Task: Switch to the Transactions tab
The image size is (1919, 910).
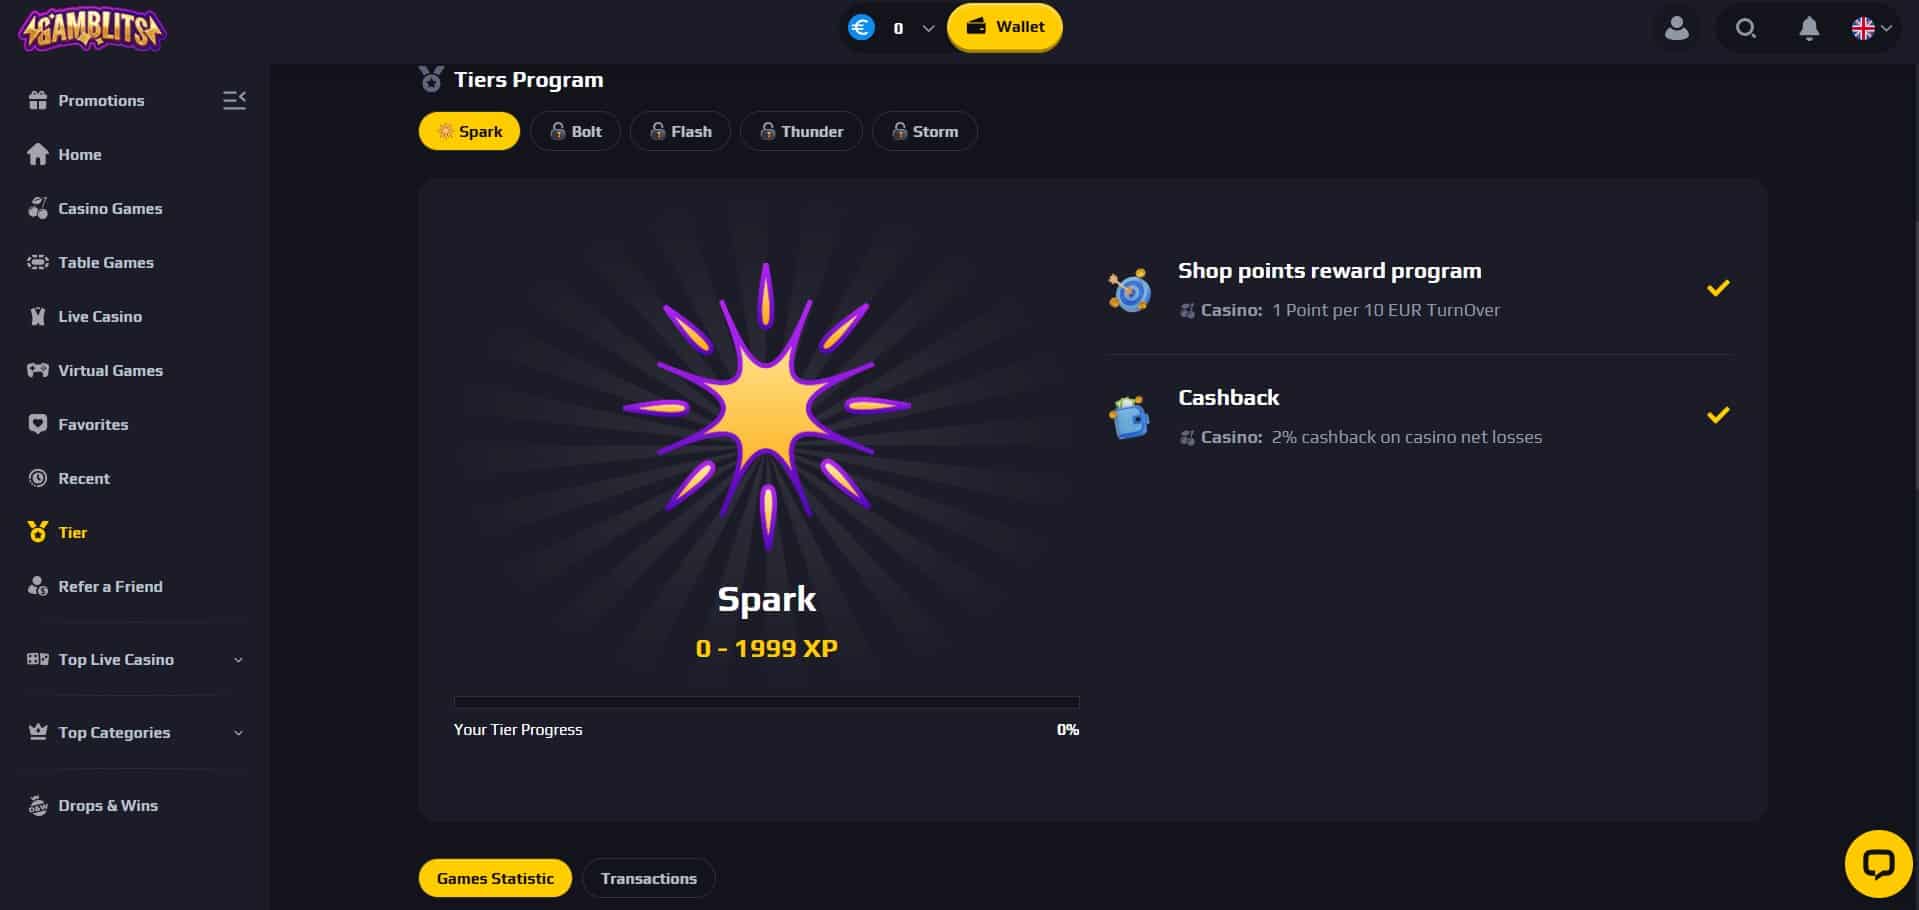Action: 648,878
